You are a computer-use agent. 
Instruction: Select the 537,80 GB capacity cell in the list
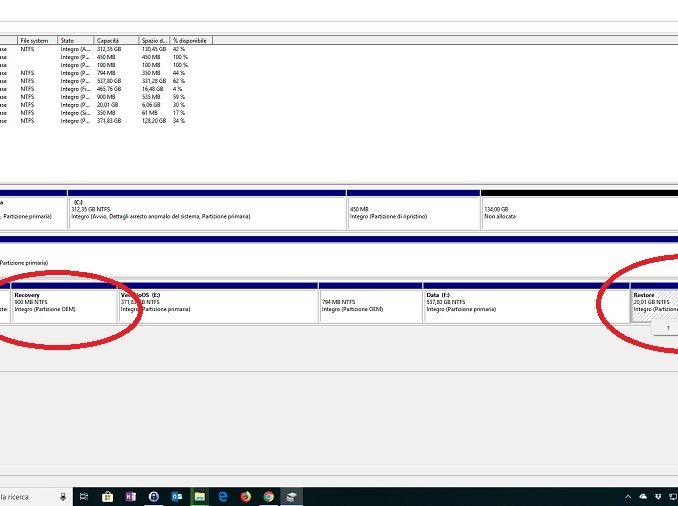pos(109,81)
